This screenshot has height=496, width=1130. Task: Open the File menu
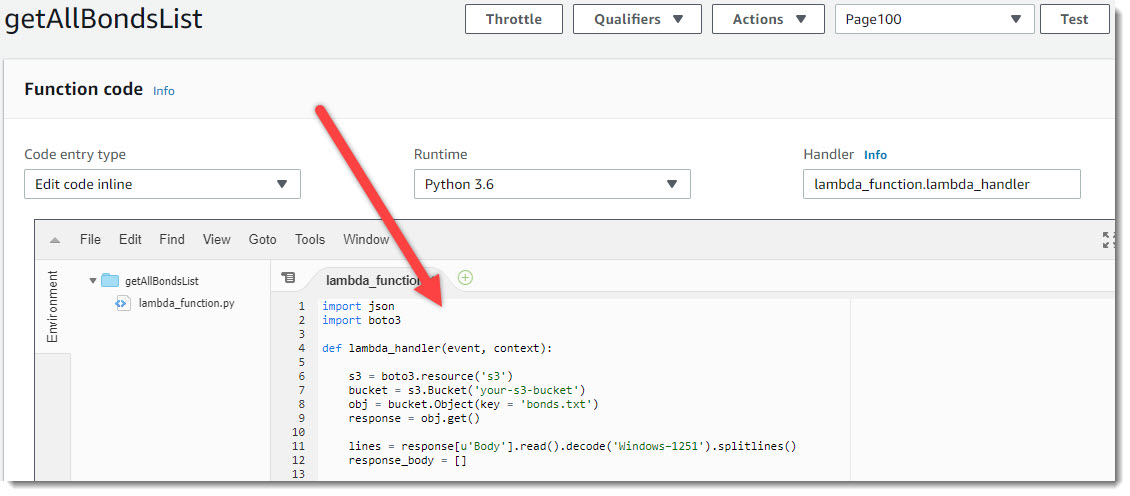pyautogui.click(x=90, y=239)
